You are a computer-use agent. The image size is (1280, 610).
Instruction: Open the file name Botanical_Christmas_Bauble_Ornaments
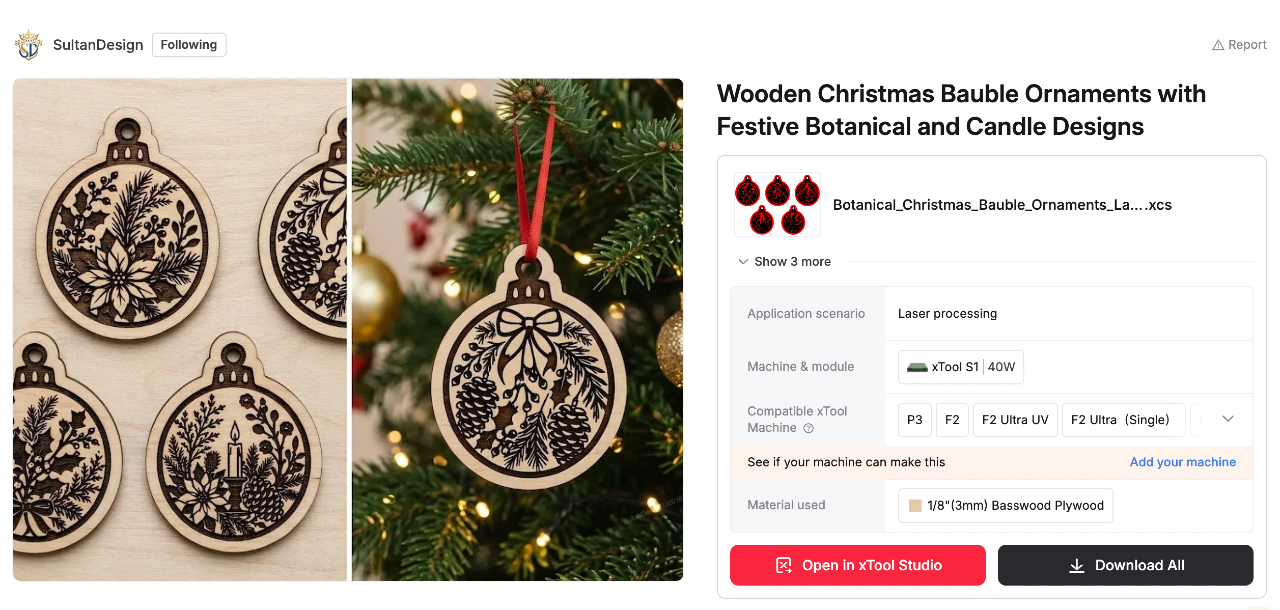[1002, 205]
